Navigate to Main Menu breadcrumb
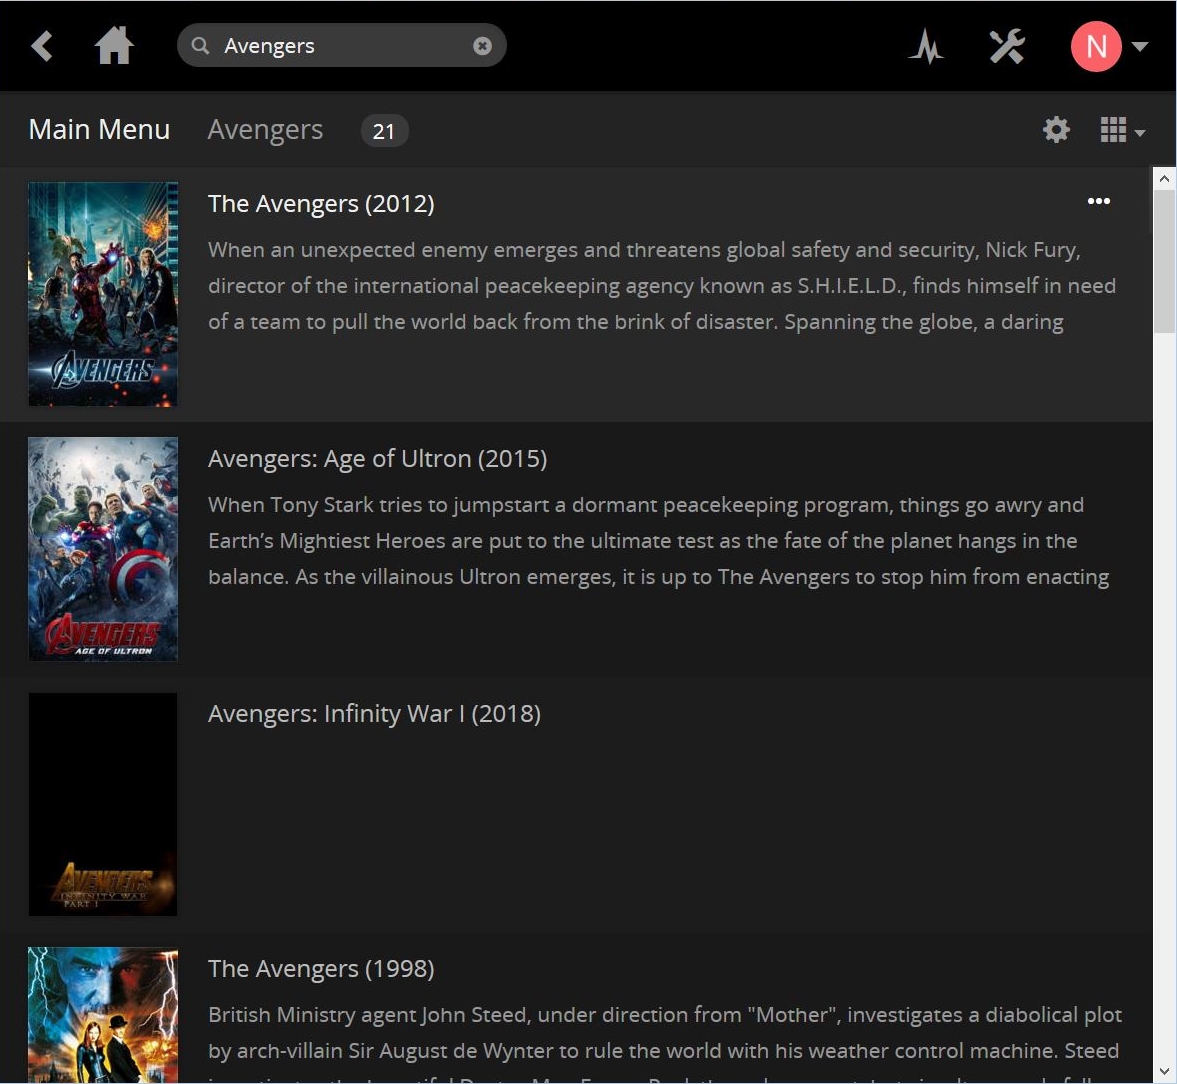1177x1084 pixels. 99,130
